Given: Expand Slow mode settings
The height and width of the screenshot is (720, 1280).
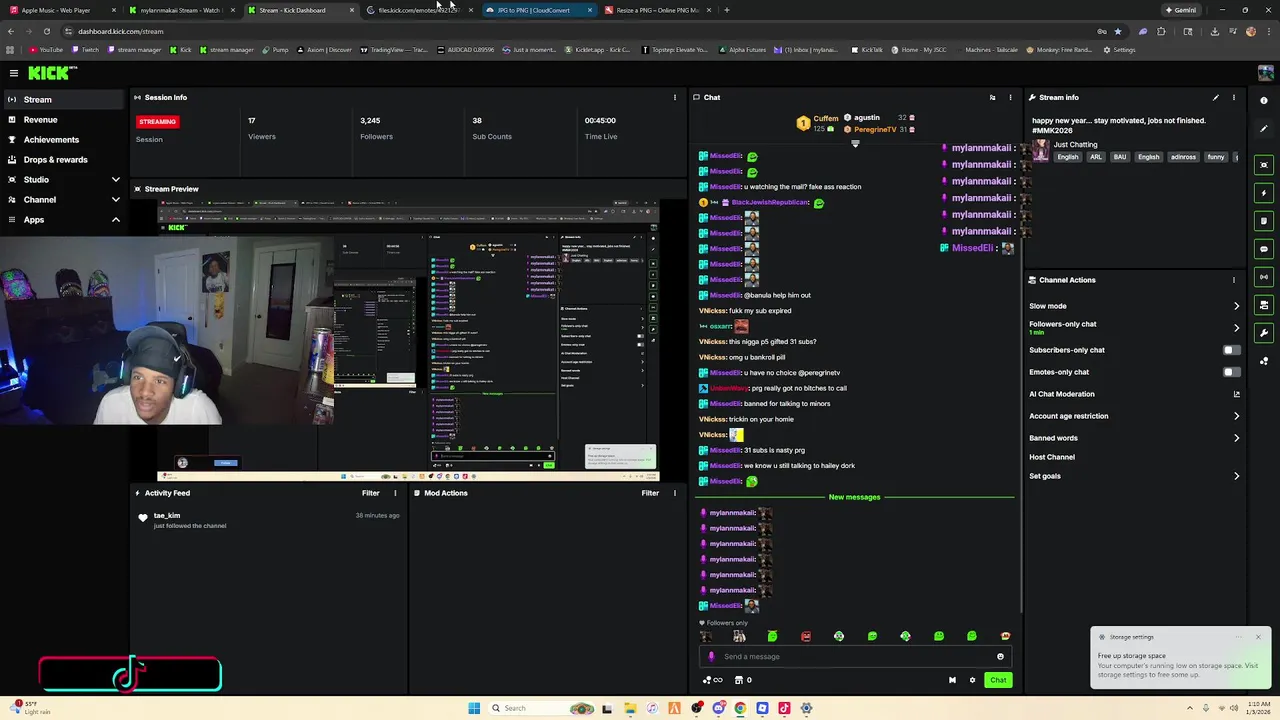Looking at the screenshot, I should [x=1236, y=306].
